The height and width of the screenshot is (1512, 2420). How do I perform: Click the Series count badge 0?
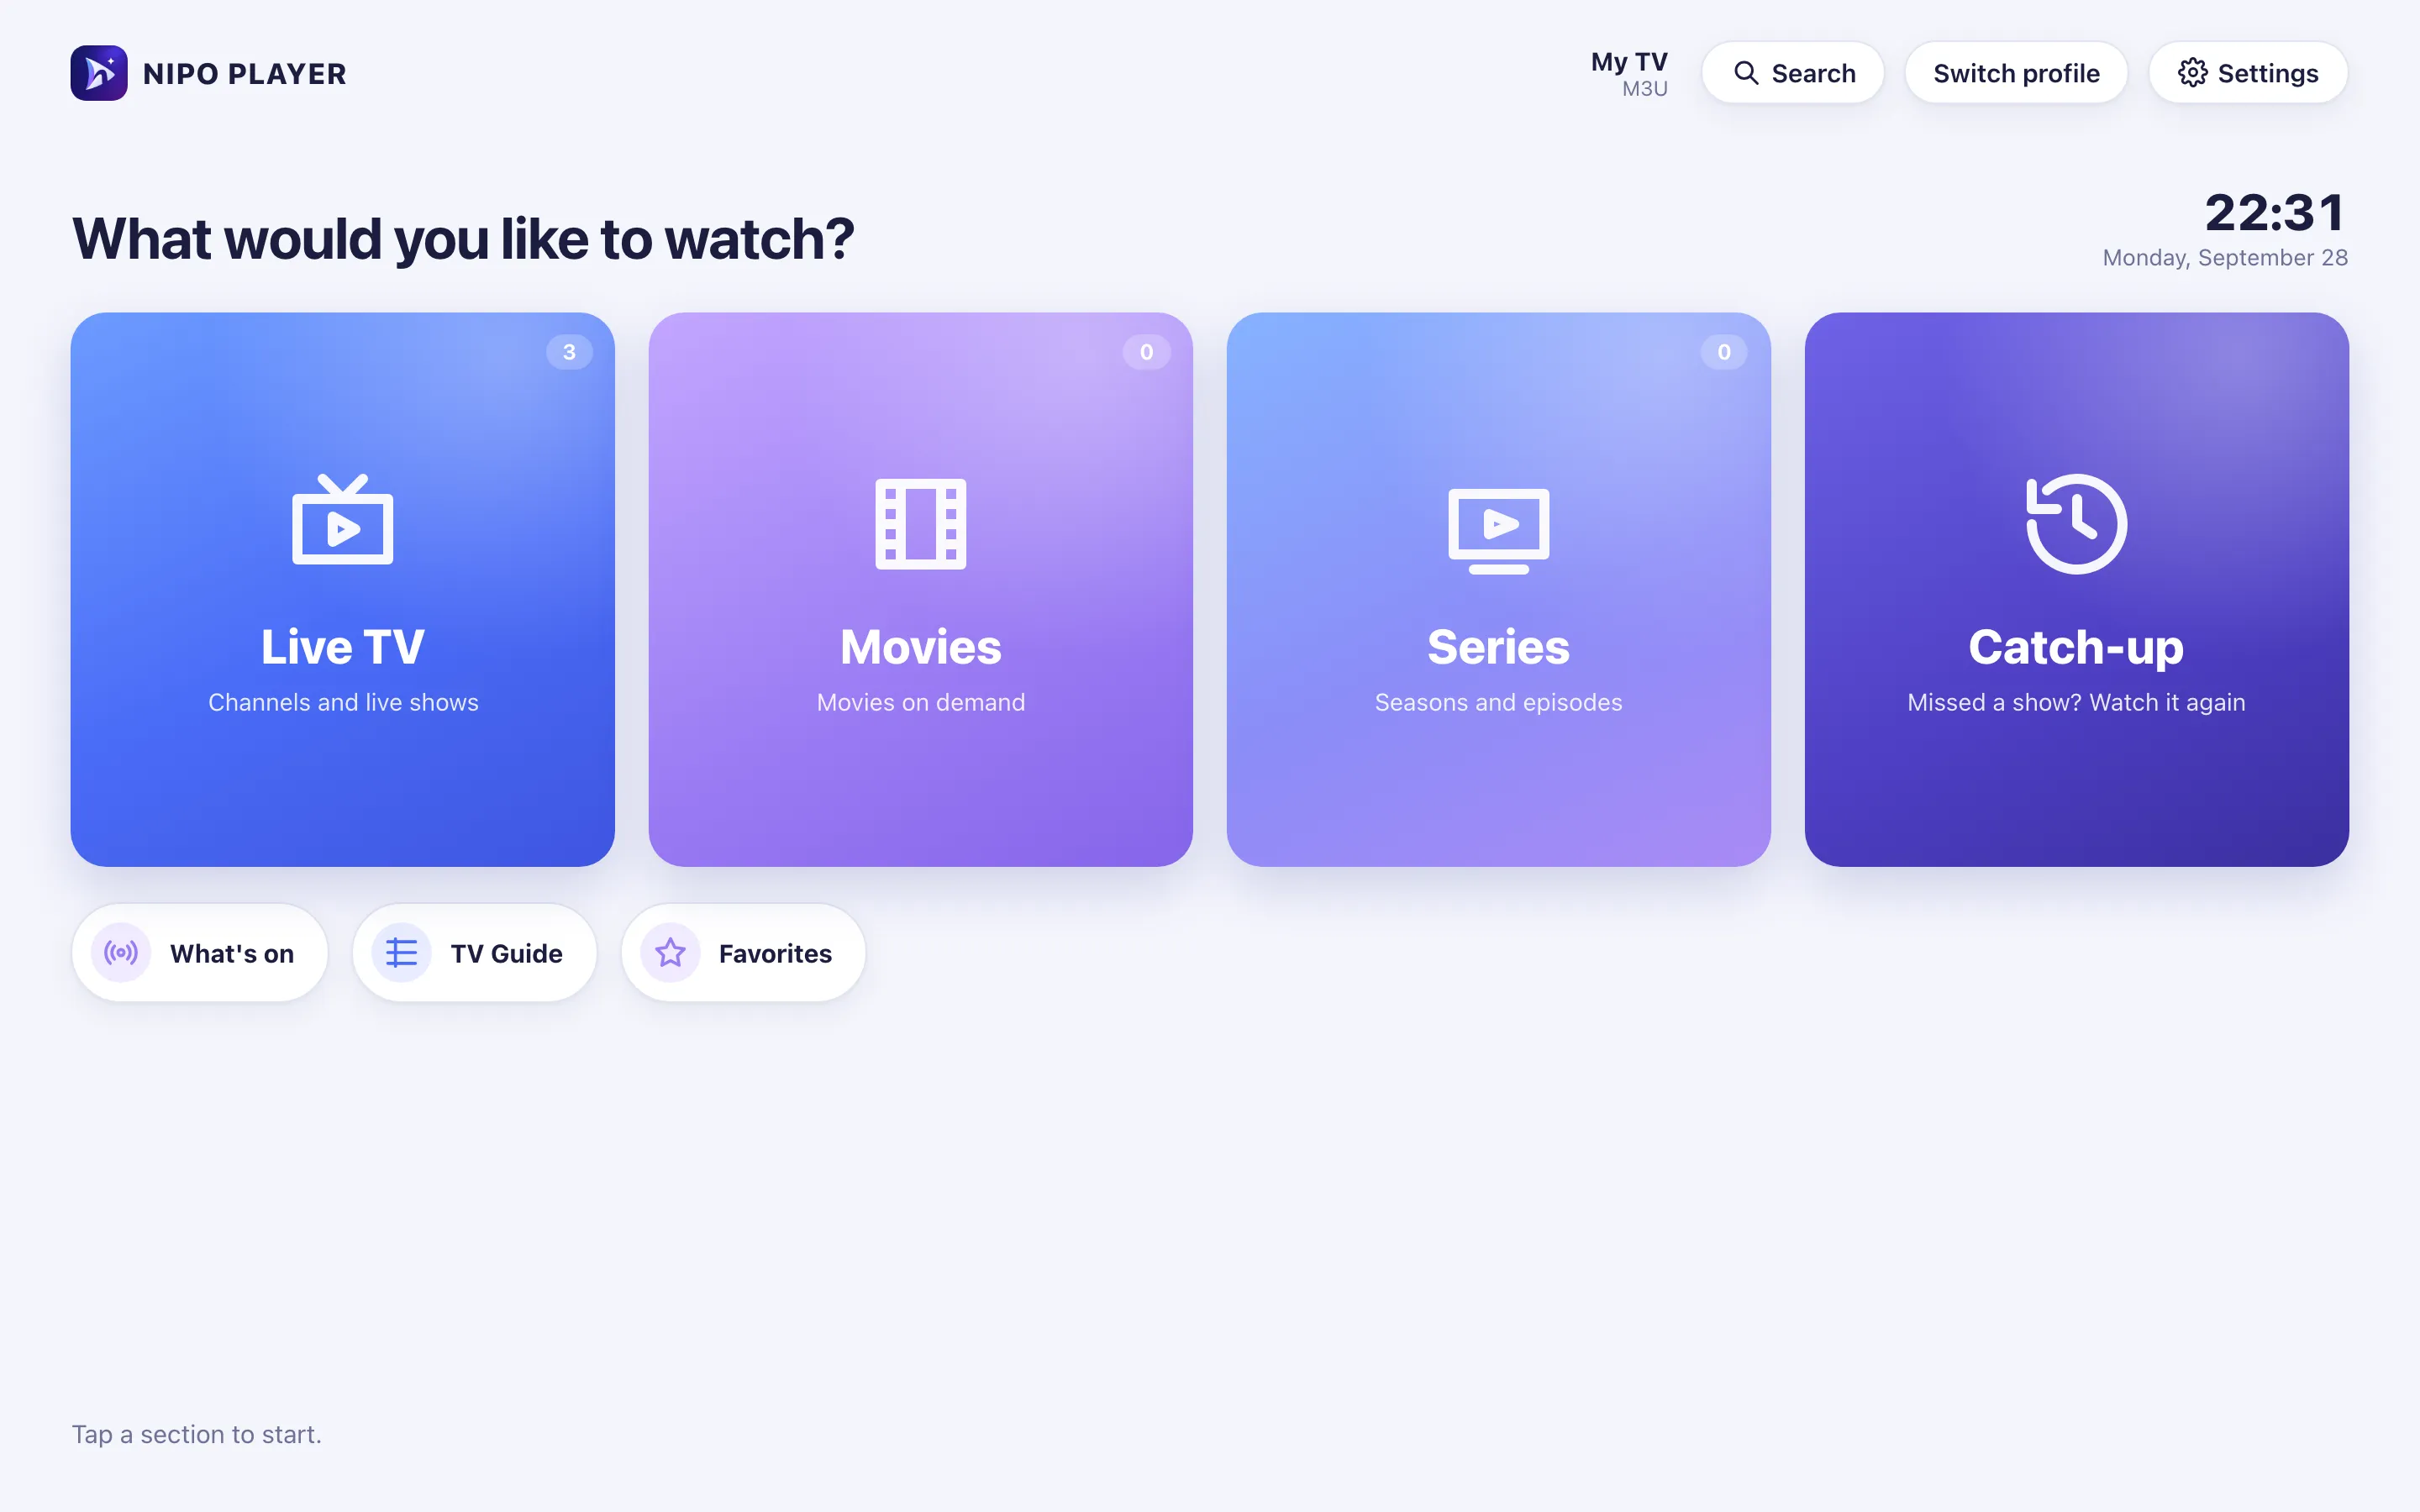point(1724,352)
